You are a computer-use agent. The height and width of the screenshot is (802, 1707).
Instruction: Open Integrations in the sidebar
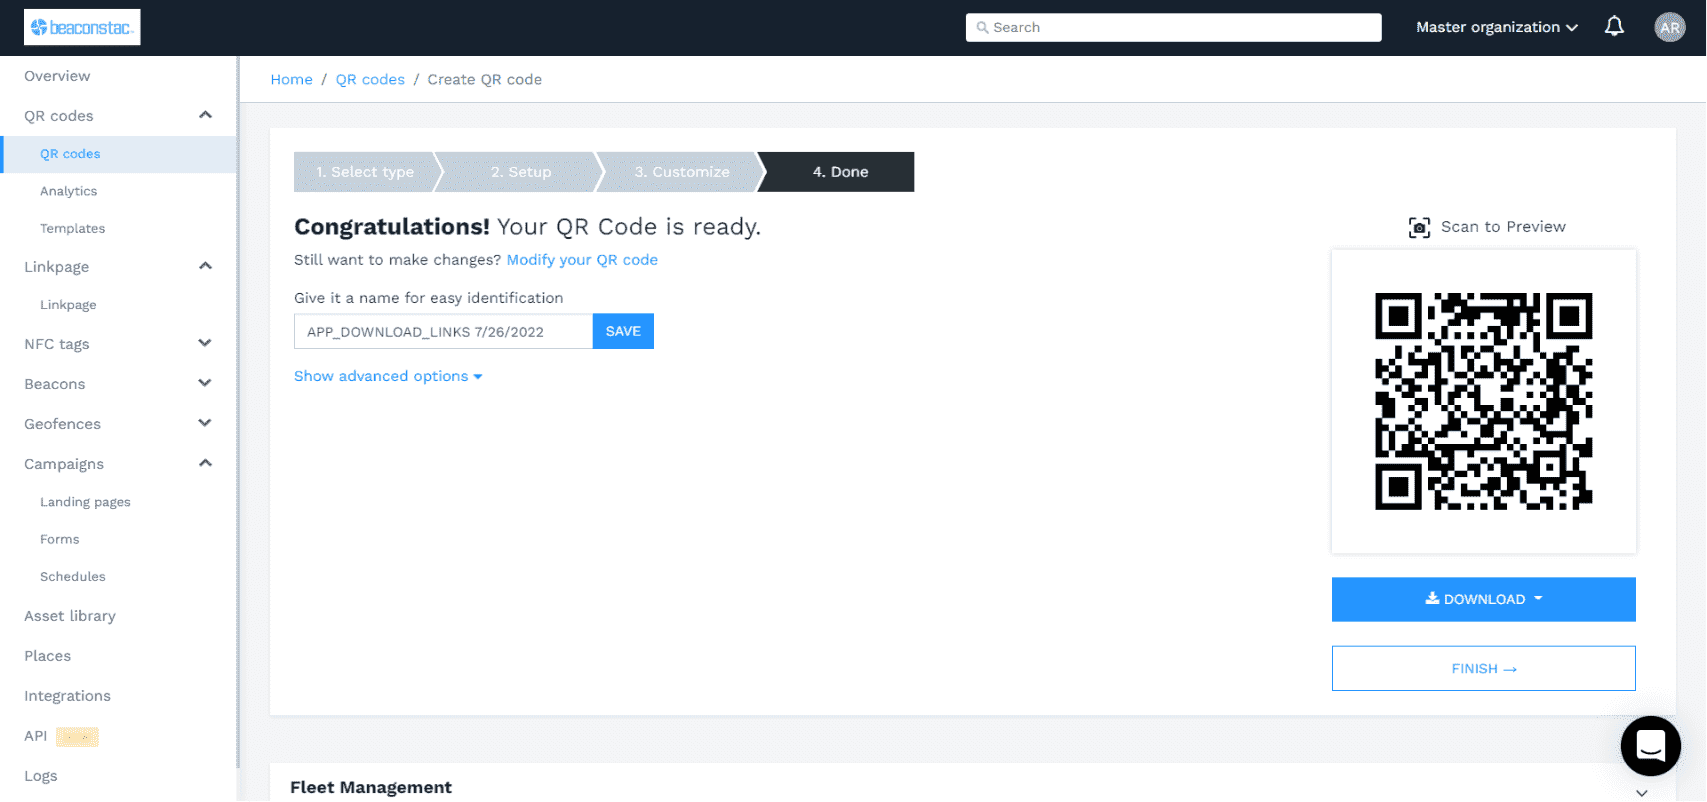(67, 696)
